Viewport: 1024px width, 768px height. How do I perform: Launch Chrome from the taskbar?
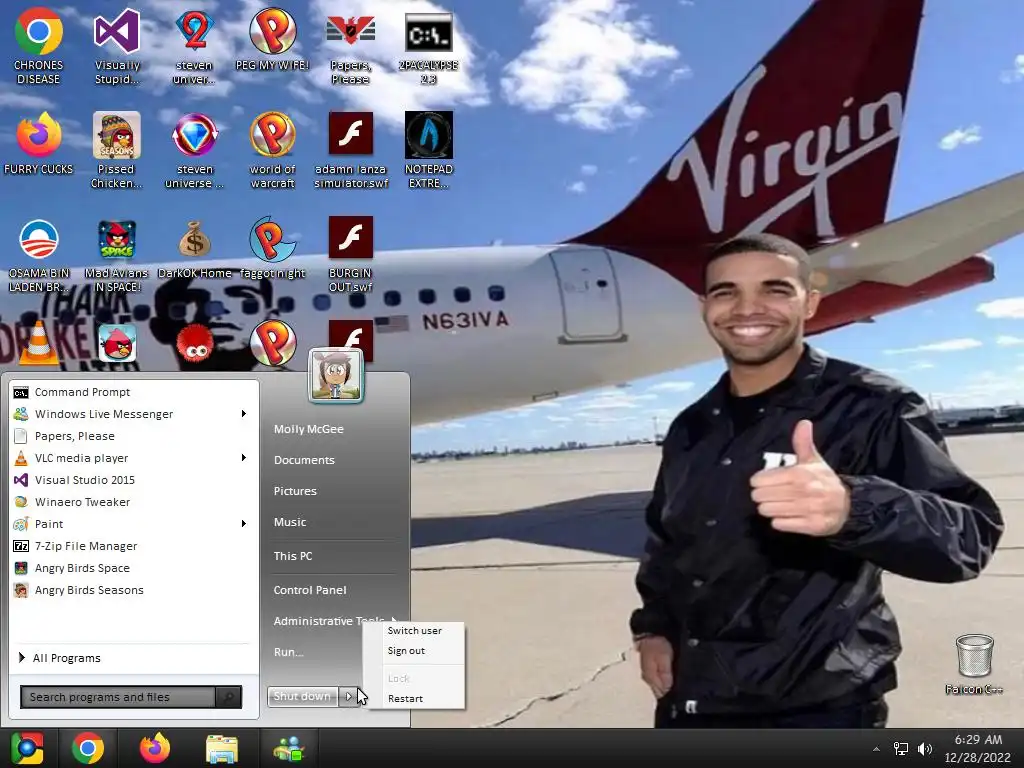[x=88, y=748]
